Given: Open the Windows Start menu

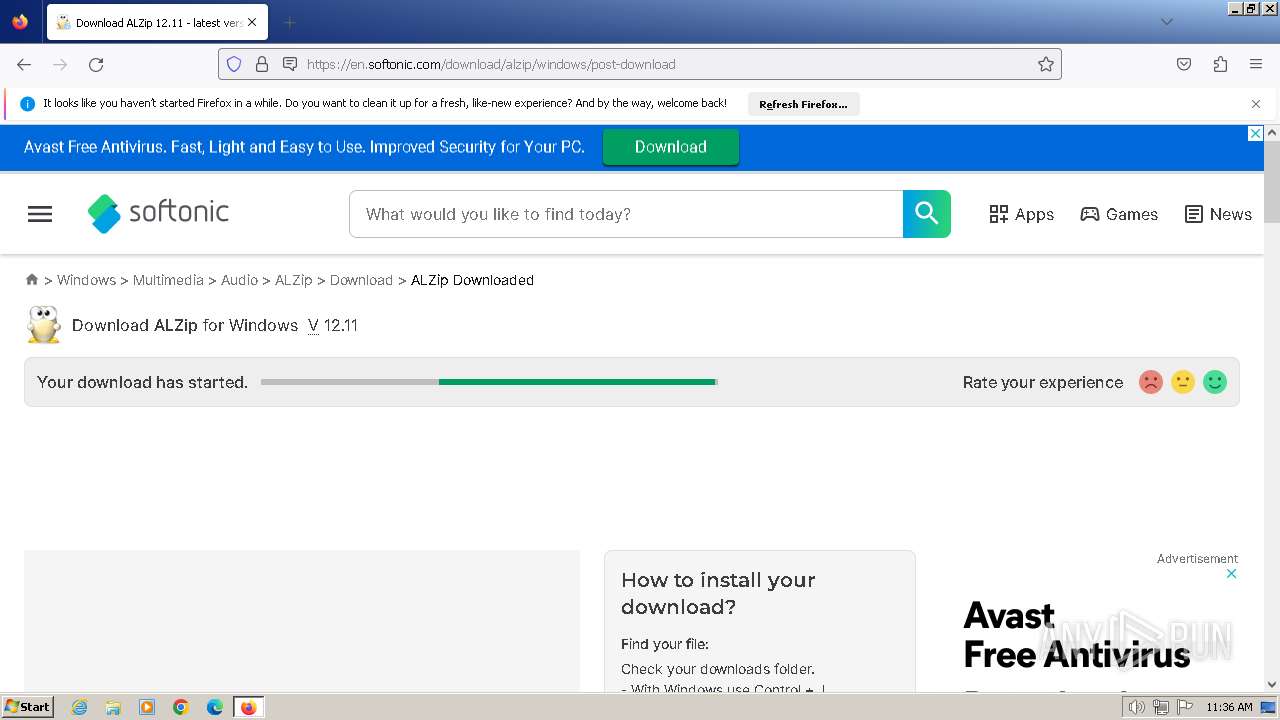Looking at the screenshot, I should tap(27, 707).
